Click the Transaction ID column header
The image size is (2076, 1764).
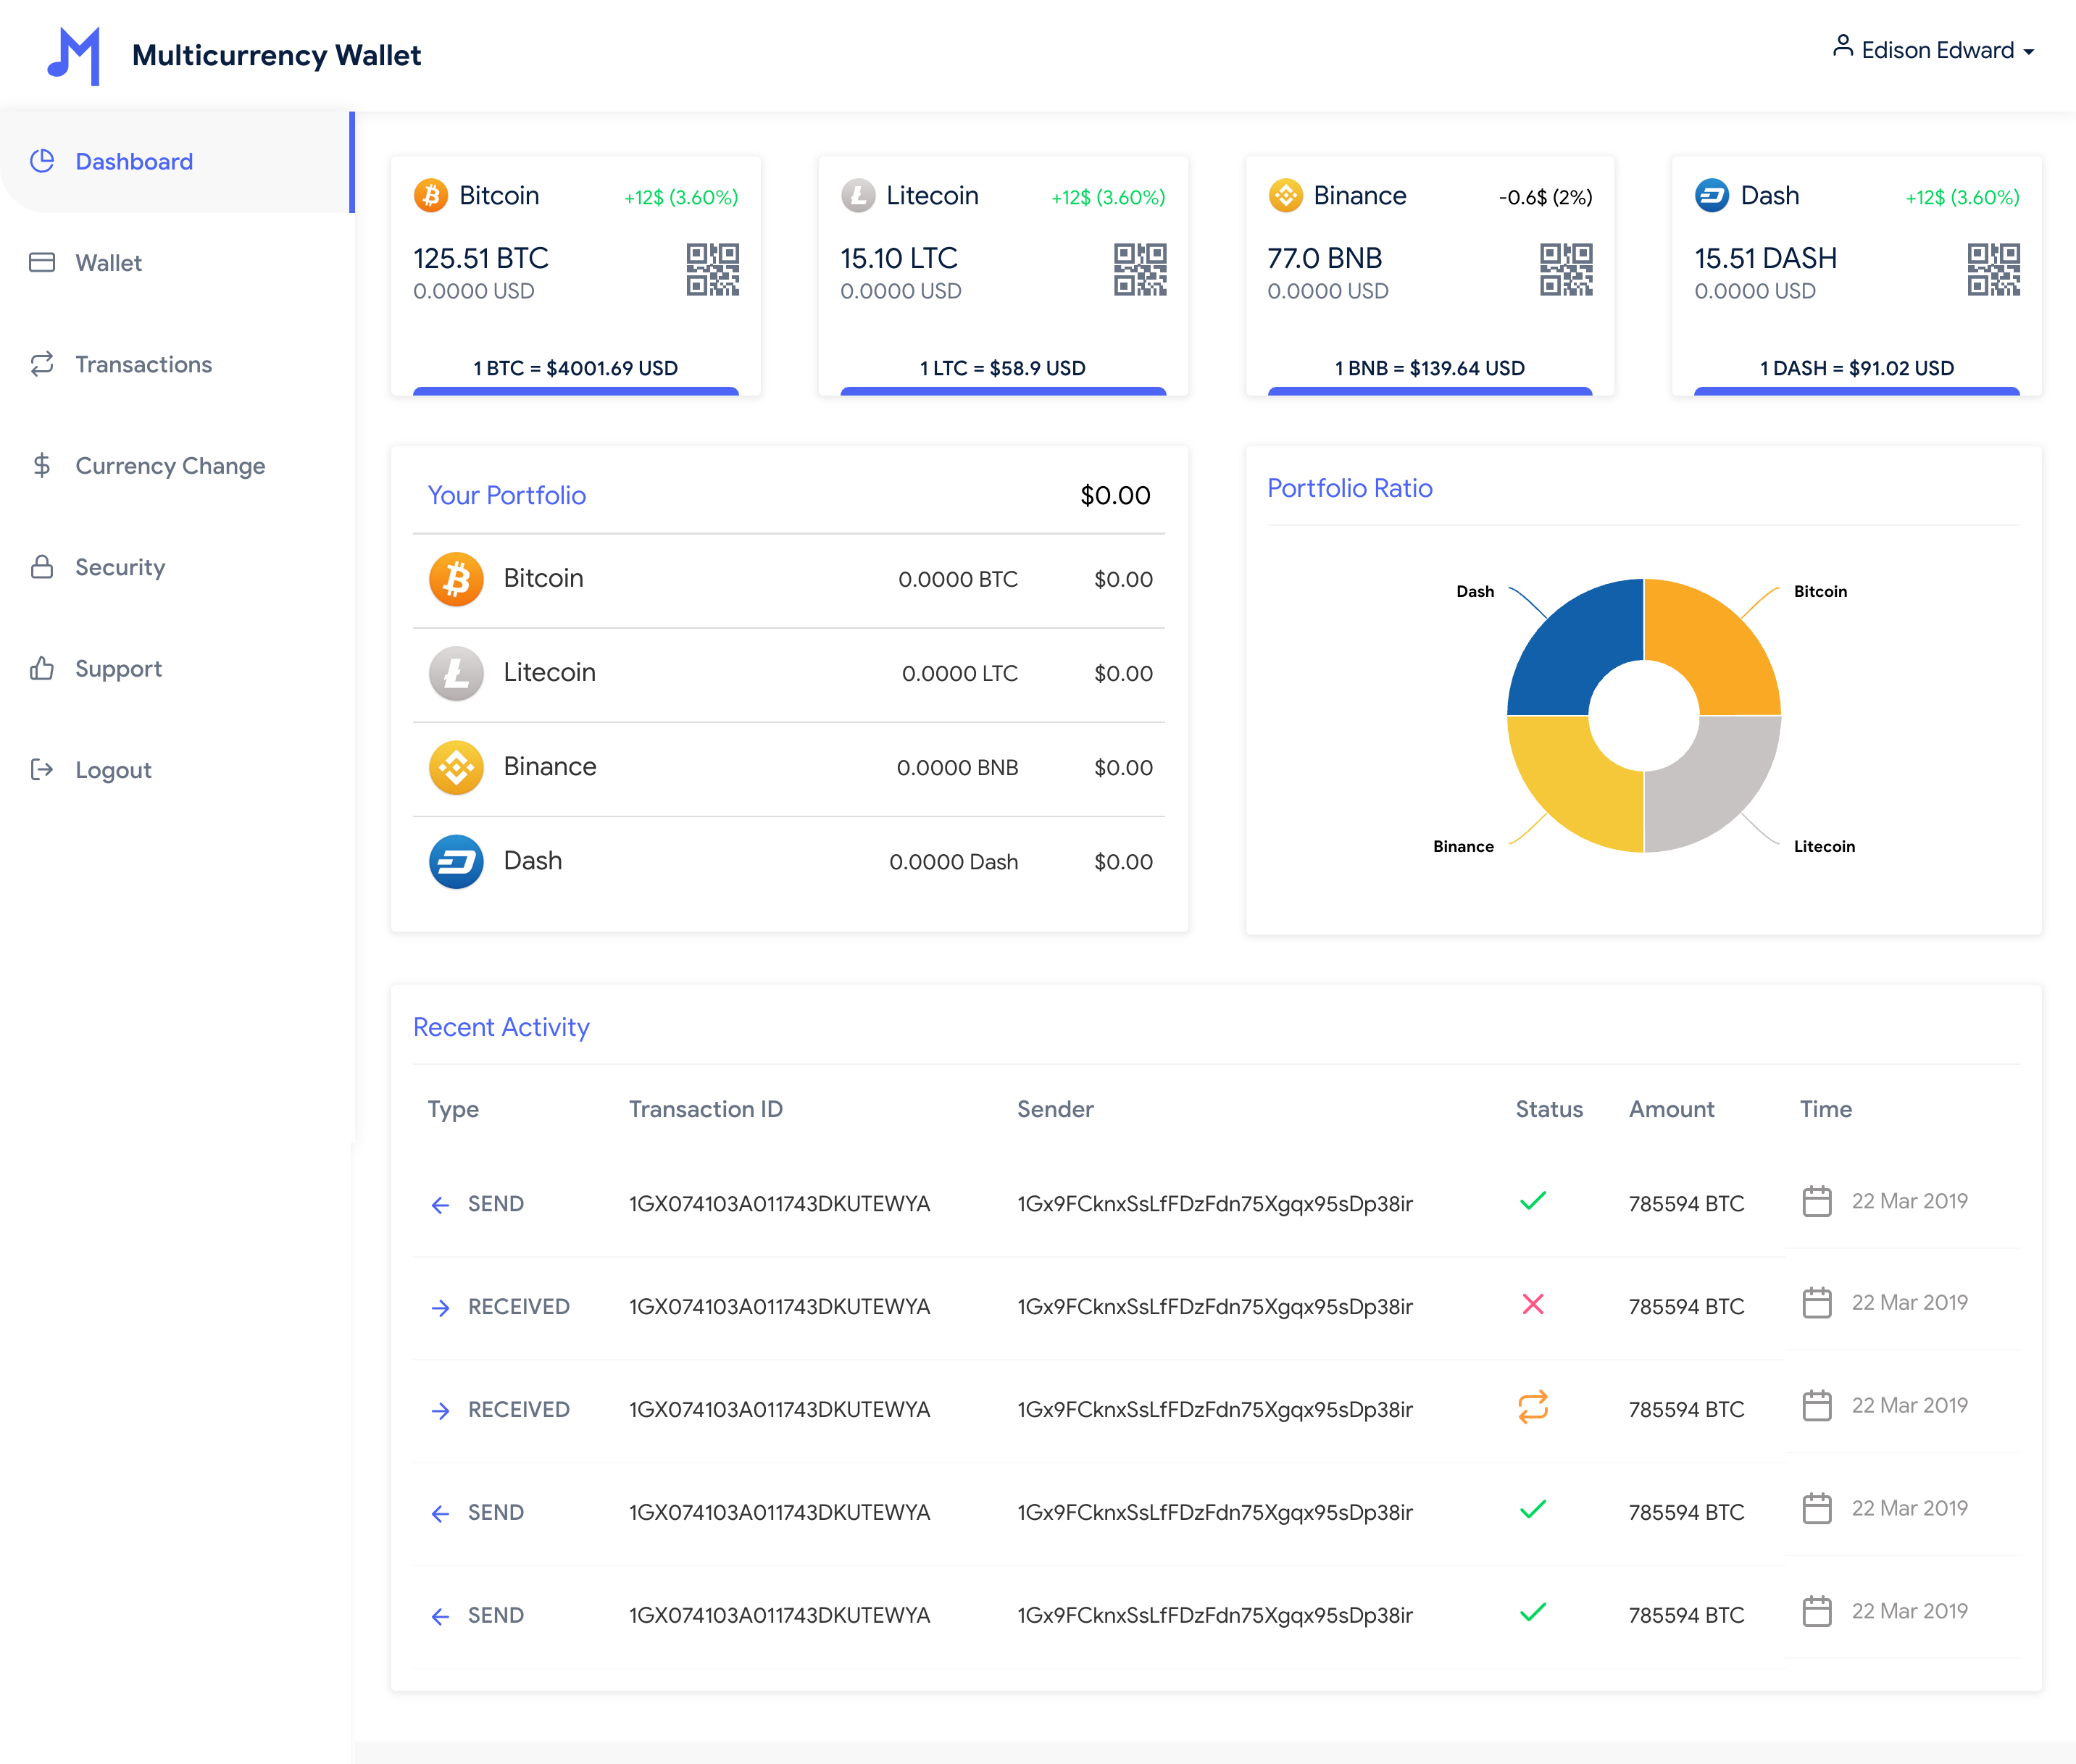coord(705,1109)
